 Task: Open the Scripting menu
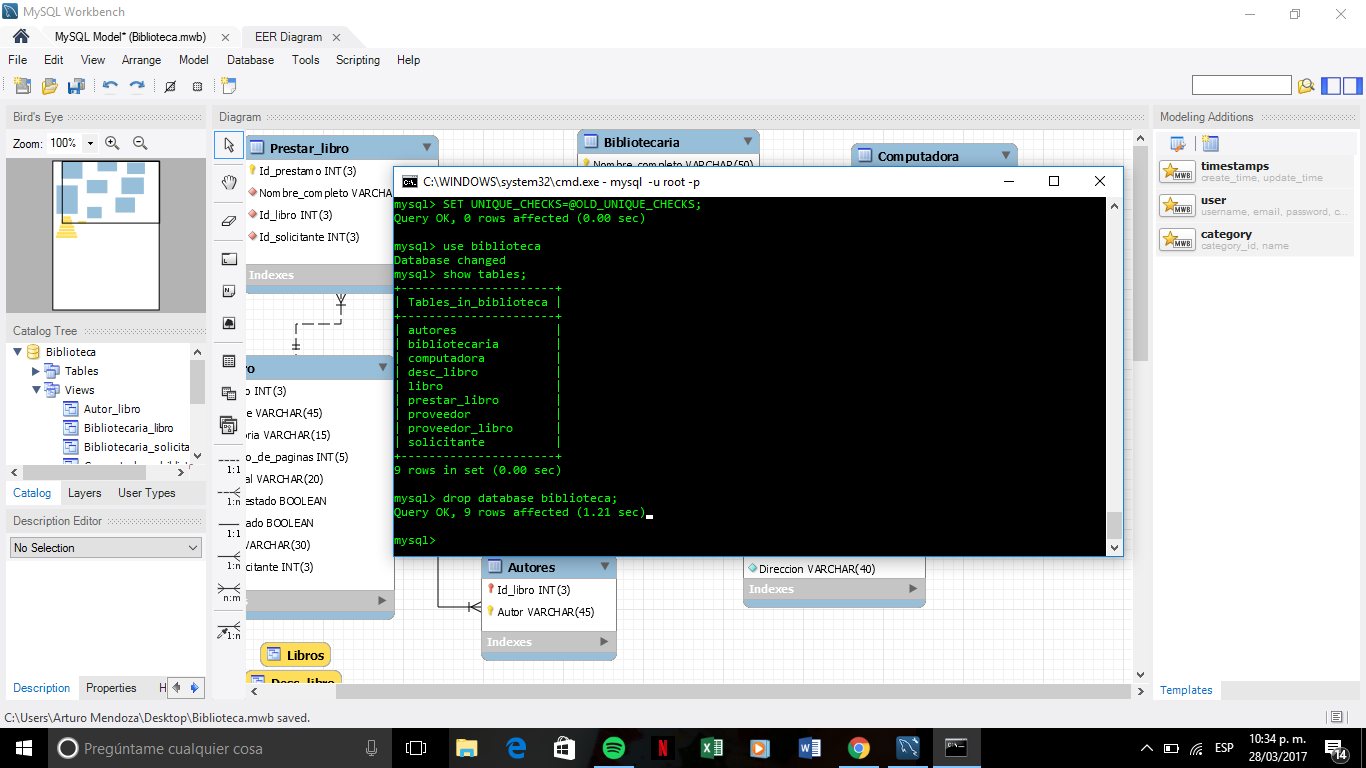[358, 60]
